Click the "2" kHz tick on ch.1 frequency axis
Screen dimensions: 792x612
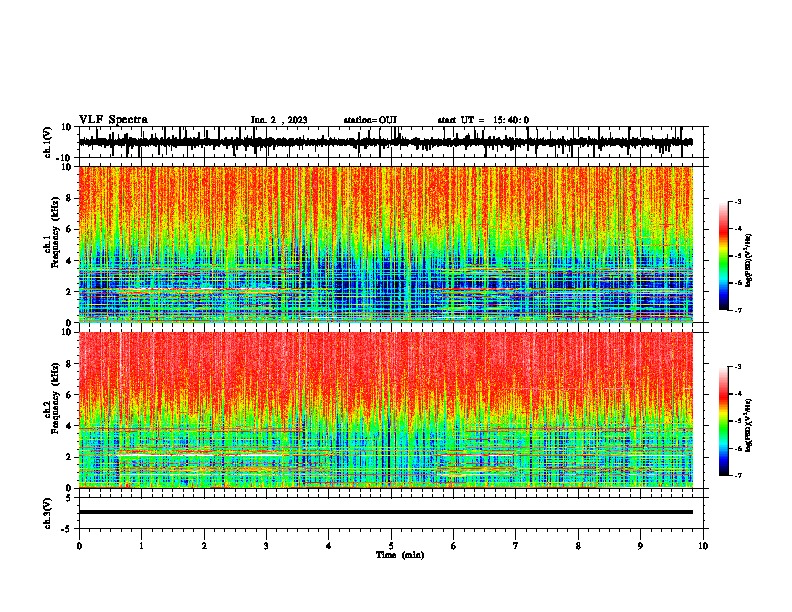click(x=70, y=291)
